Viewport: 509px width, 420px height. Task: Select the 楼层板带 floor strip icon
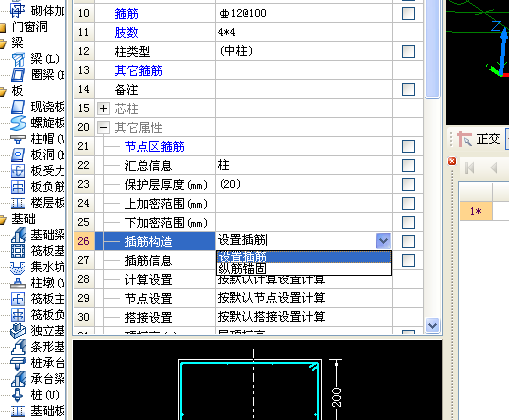[18, 203]
